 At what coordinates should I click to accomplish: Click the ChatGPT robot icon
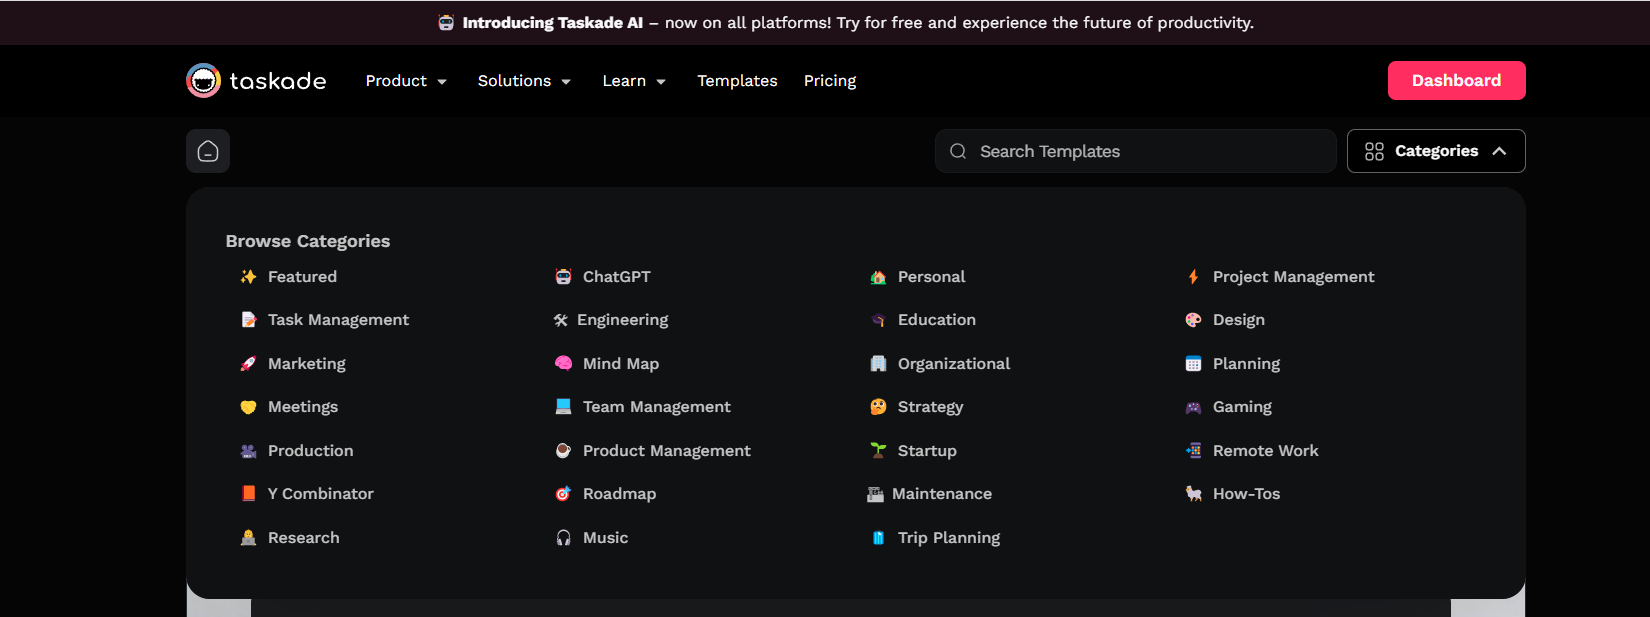point(563,277)
